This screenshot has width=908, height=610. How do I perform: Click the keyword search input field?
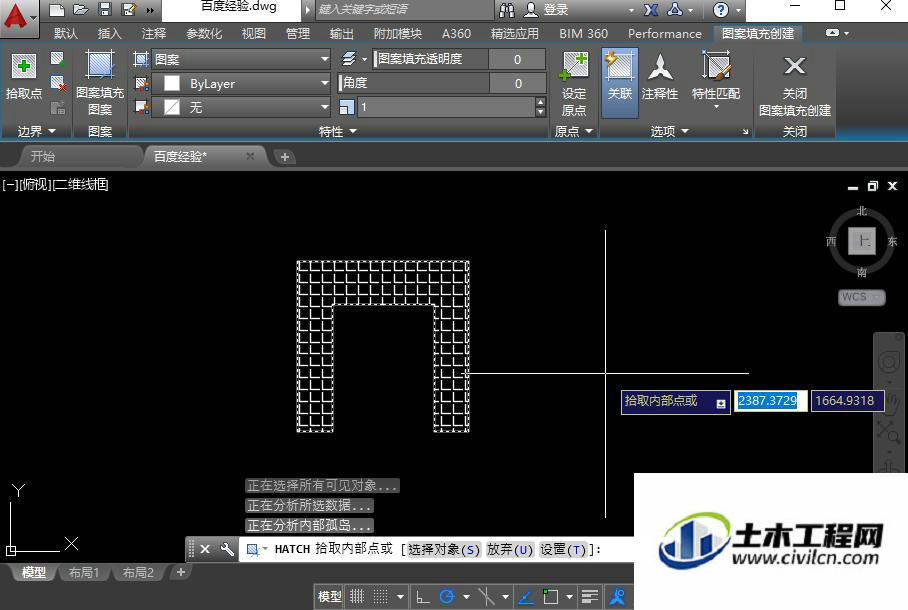coord(404,9)
